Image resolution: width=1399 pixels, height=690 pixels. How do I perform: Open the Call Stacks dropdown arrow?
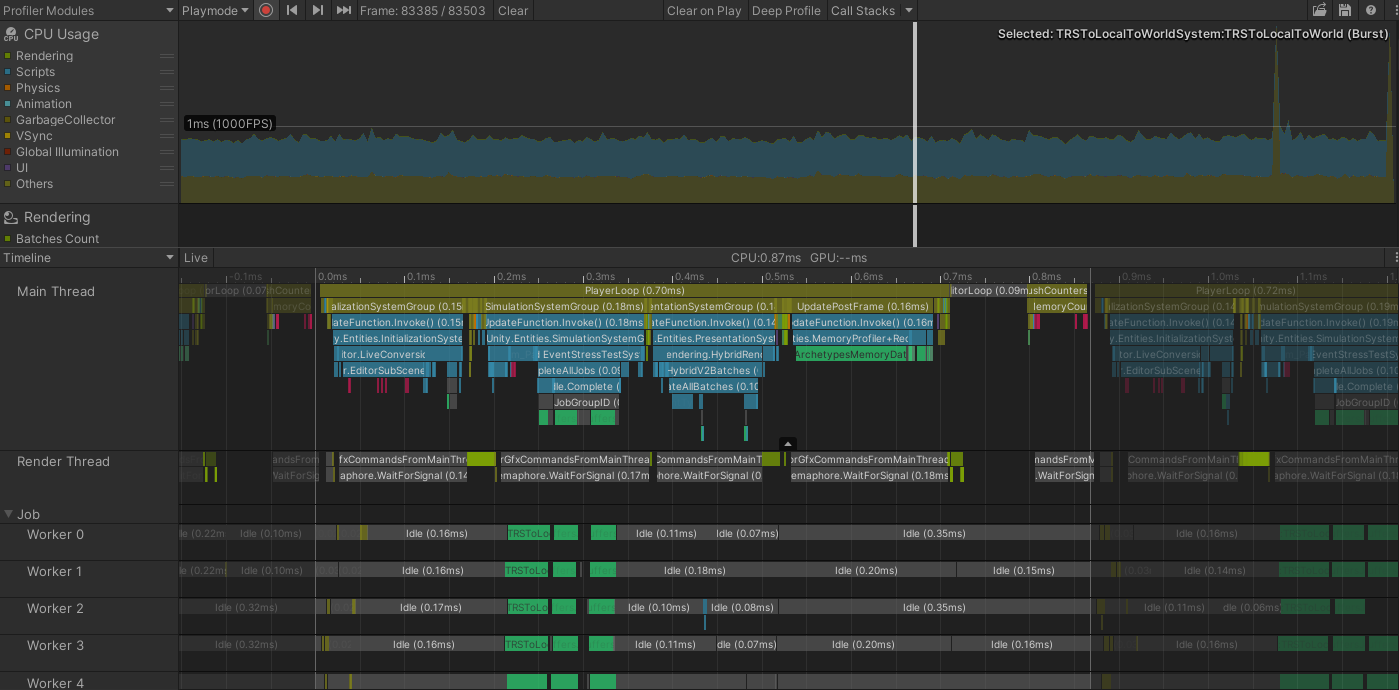(908, 10)
